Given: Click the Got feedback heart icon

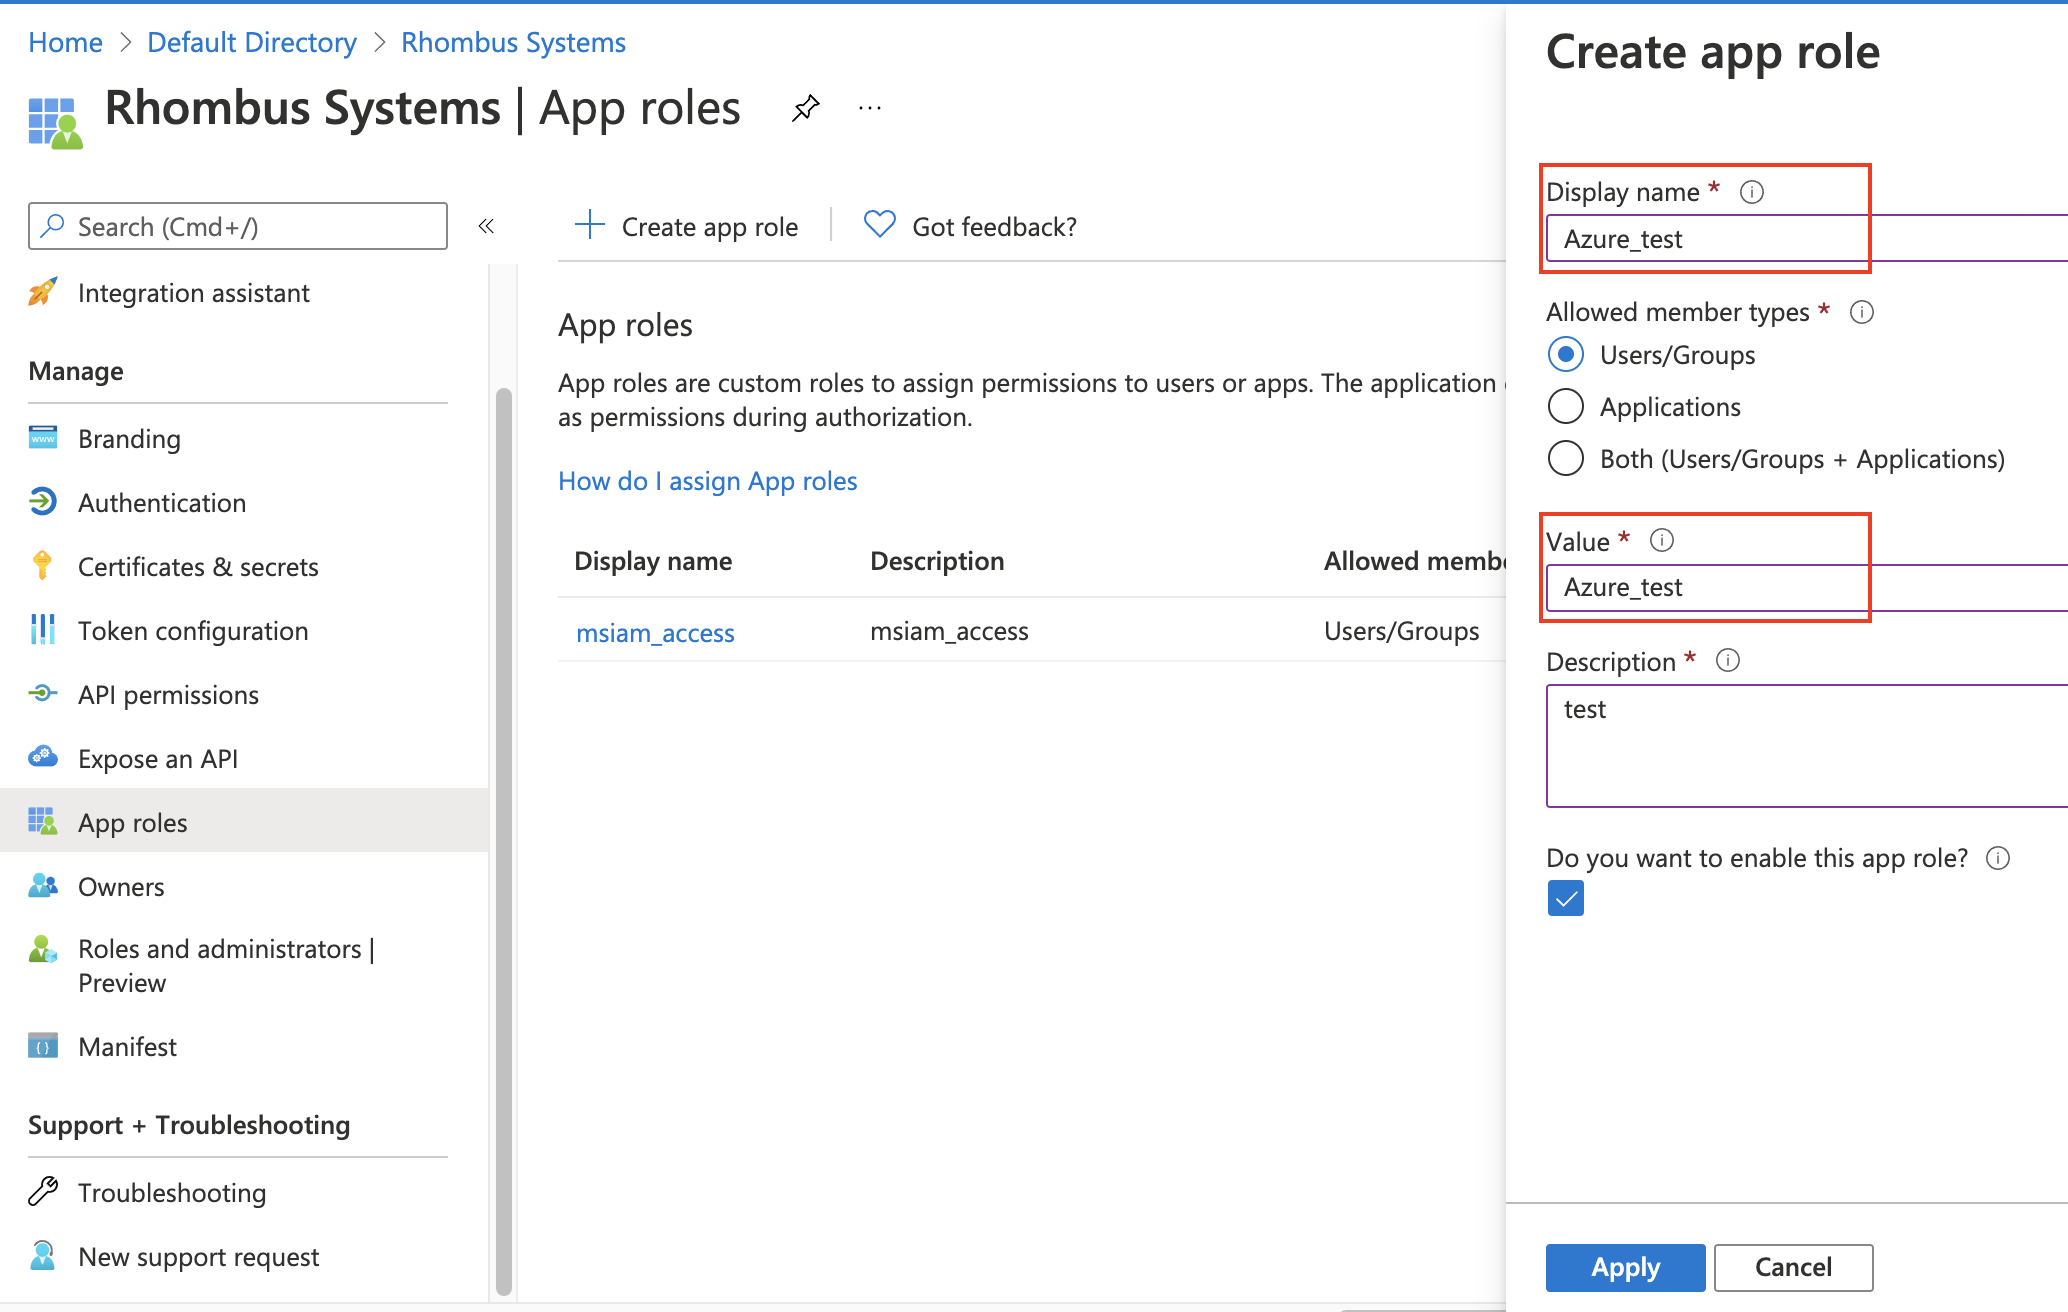Looking at the screenshot, I should 878,225.
